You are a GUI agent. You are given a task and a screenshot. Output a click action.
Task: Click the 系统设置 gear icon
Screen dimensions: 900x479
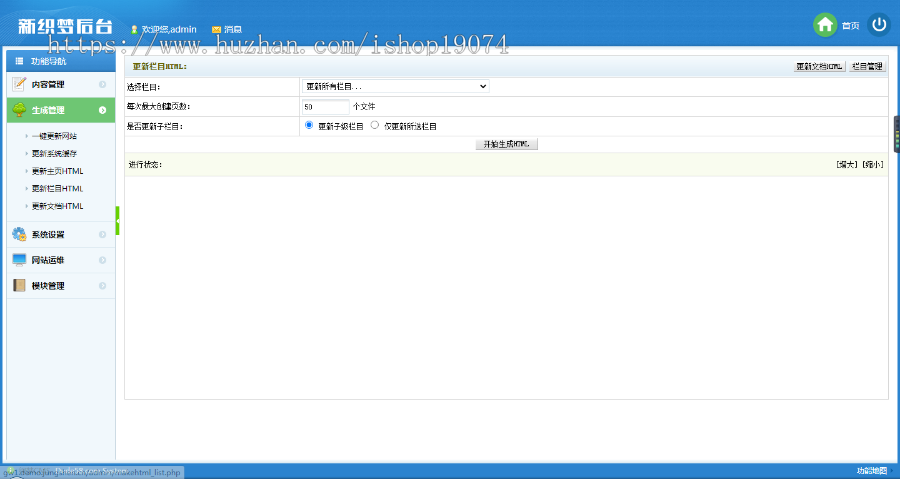click(19, 234)
